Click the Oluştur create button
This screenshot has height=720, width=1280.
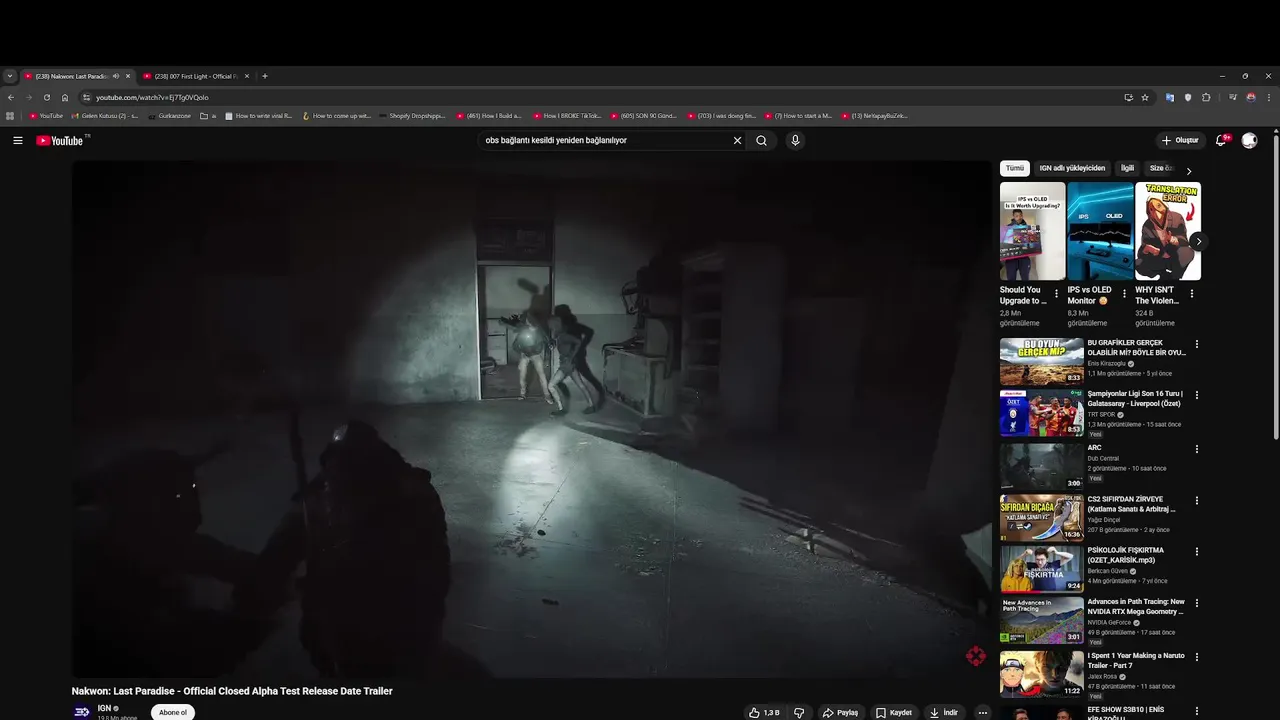pos(1180,141)
